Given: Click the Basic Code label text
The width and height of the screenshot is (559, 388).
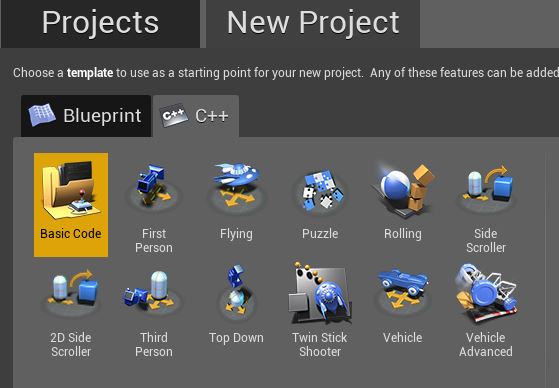Looking at the screenshot, I should (x=71, y=234).
